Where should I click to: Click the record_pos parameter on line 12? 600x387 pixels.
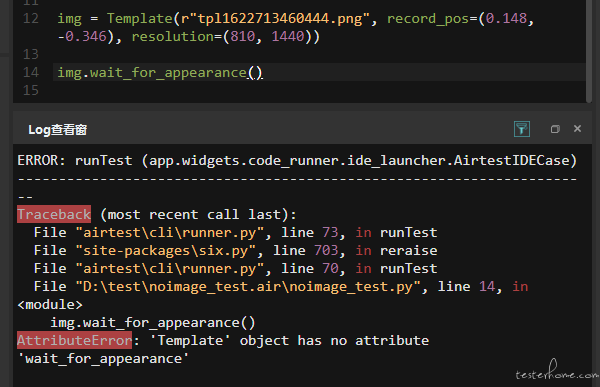(428, 18)
